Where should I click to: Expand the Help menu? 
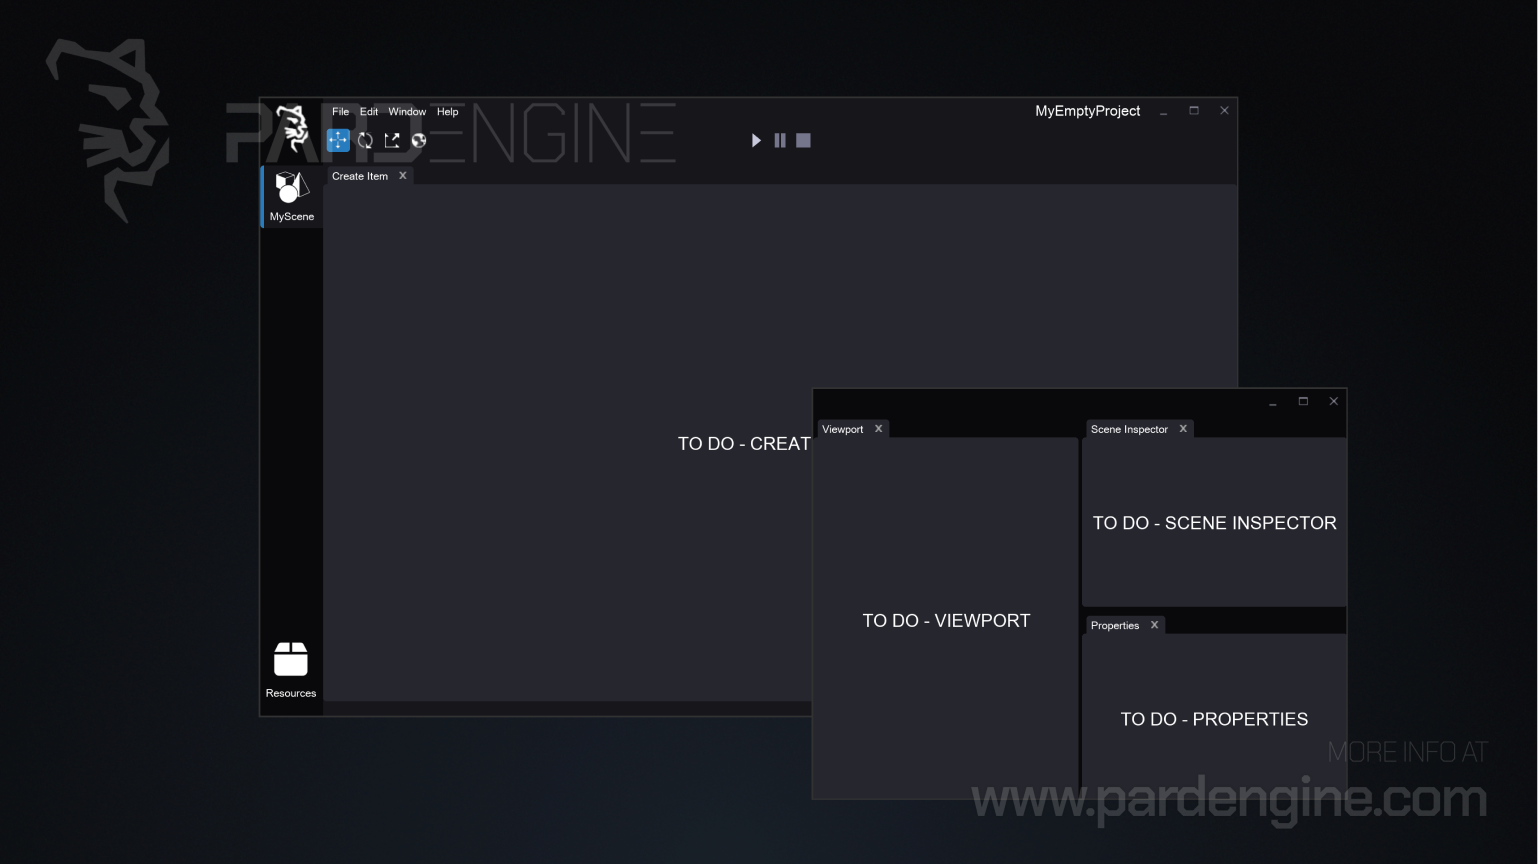click(447, 112)
